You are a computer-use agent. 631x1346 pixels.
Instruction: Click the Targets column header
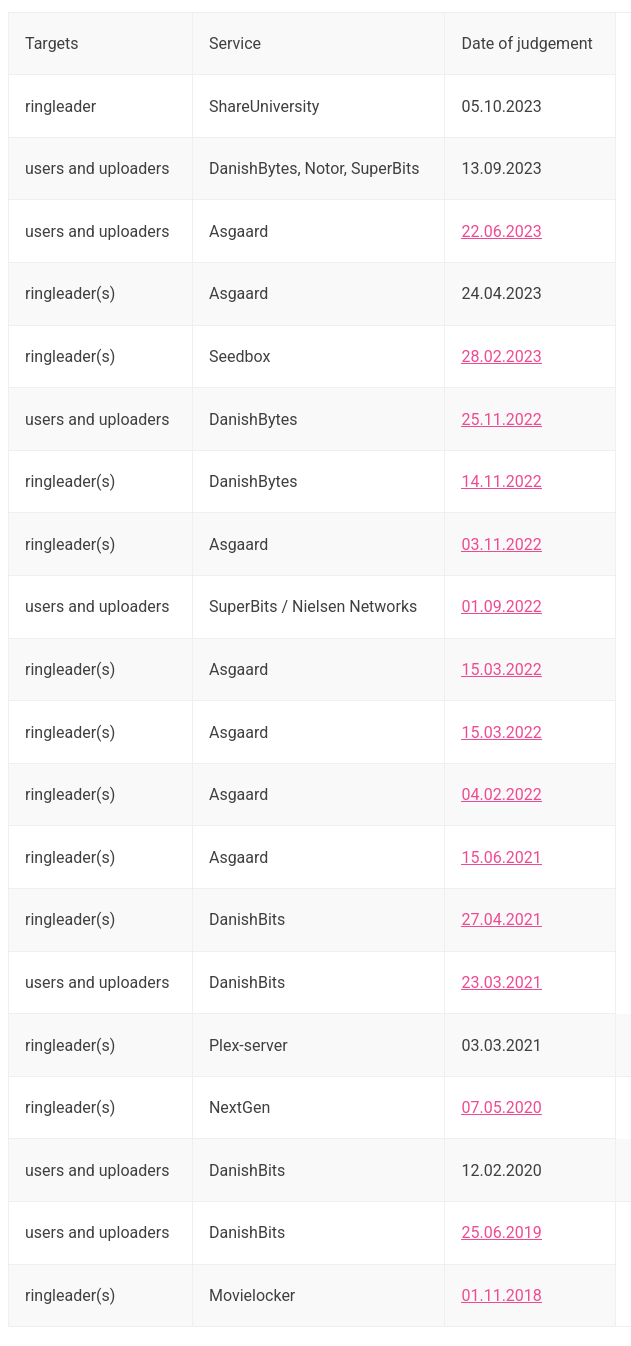pyautogui.click(x=52, y=43)
